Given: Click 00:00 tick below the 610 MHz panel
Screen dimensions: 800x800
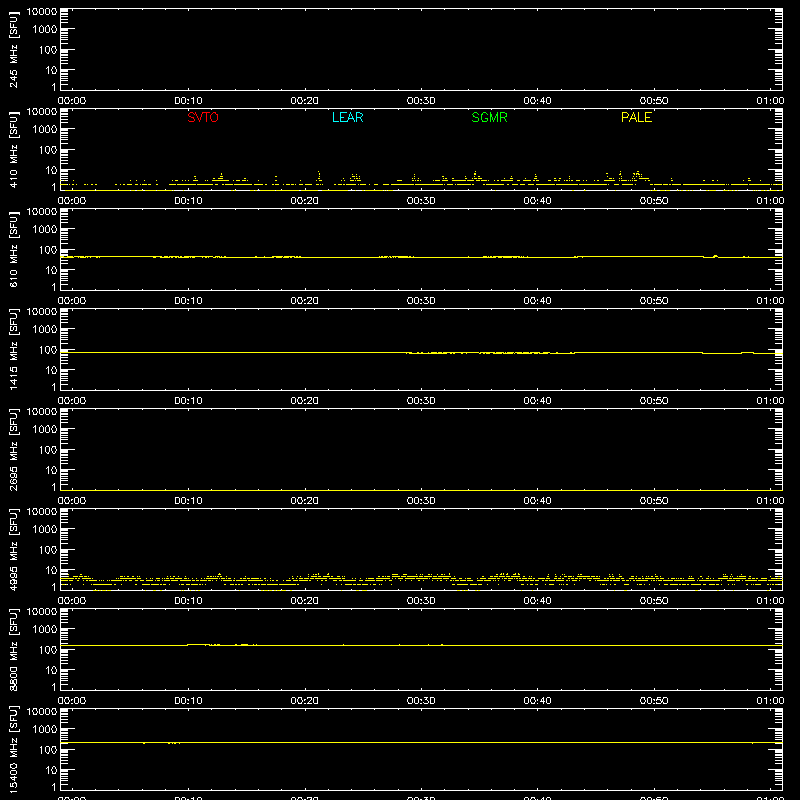Looking at the screenshot, I should (x=72, y=301).
